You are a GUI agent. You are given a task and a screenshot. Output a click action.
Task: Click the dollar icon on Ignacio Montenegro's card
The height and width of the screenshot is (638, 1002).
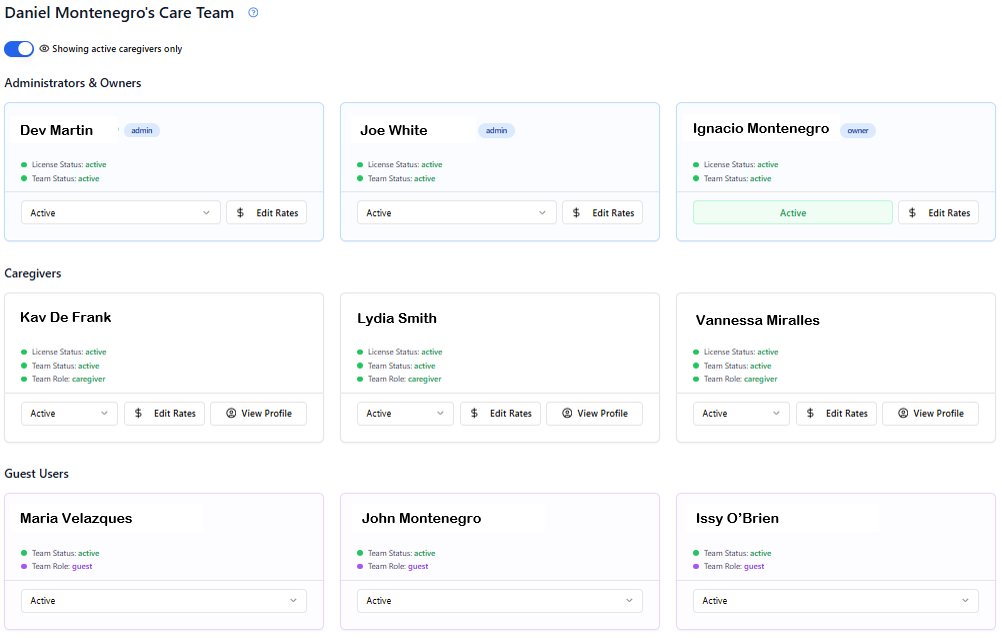(912, 213)
